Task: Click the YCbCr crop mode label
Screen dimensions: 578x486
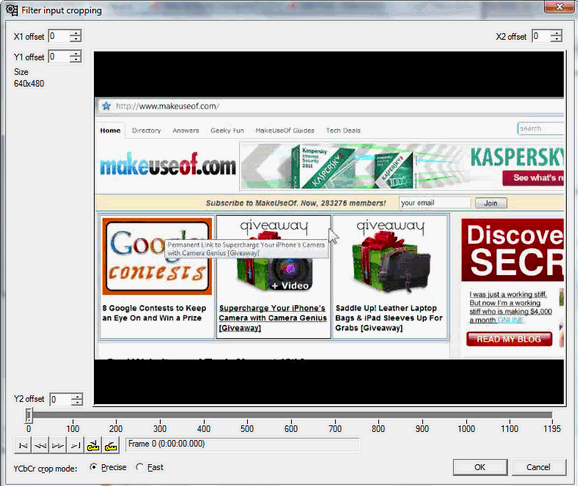Action: [45, 469]
